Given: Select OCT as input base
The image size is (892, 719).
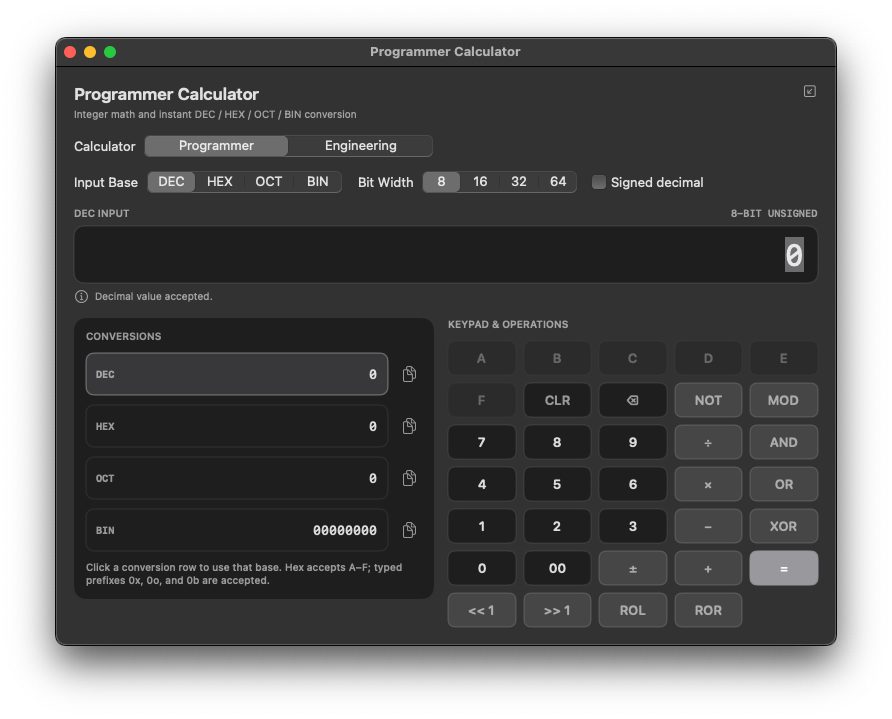Looking at the screenshot, I should point(269,182).
